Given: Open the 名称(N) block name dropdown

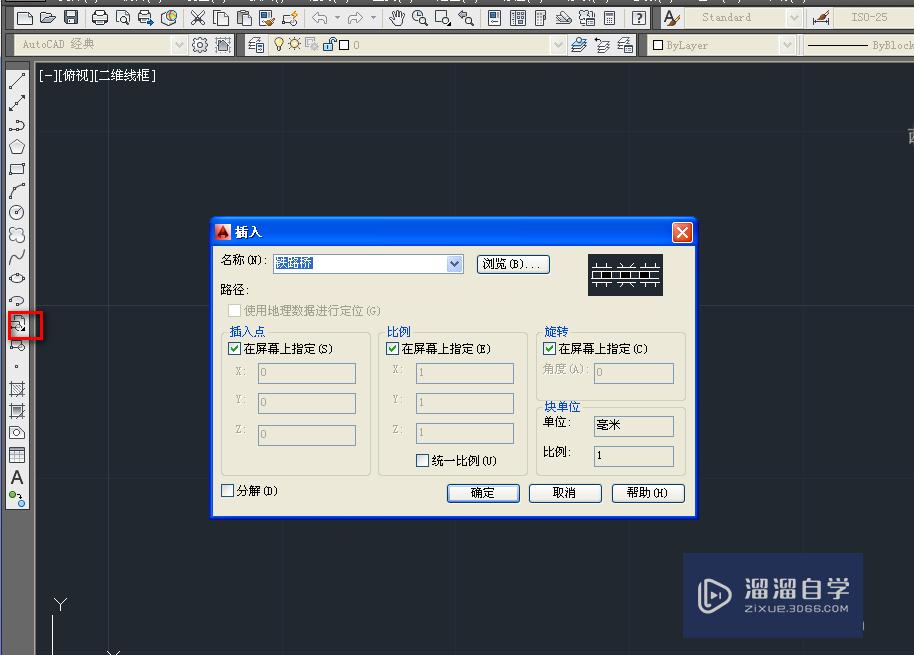Looking at the screenshot, I should click(x=453, y=263).
